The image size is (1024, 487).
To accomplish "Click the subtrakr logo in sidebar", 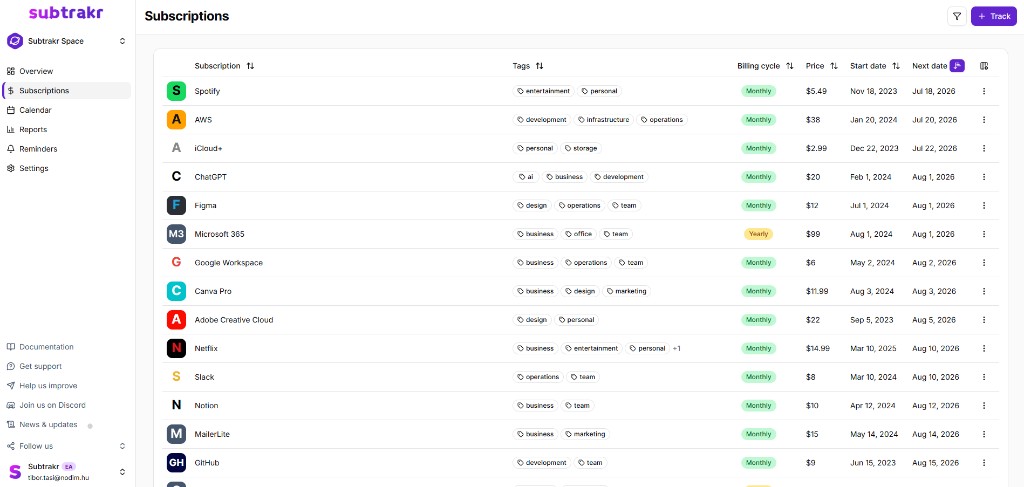I will (x=66, y=12).
